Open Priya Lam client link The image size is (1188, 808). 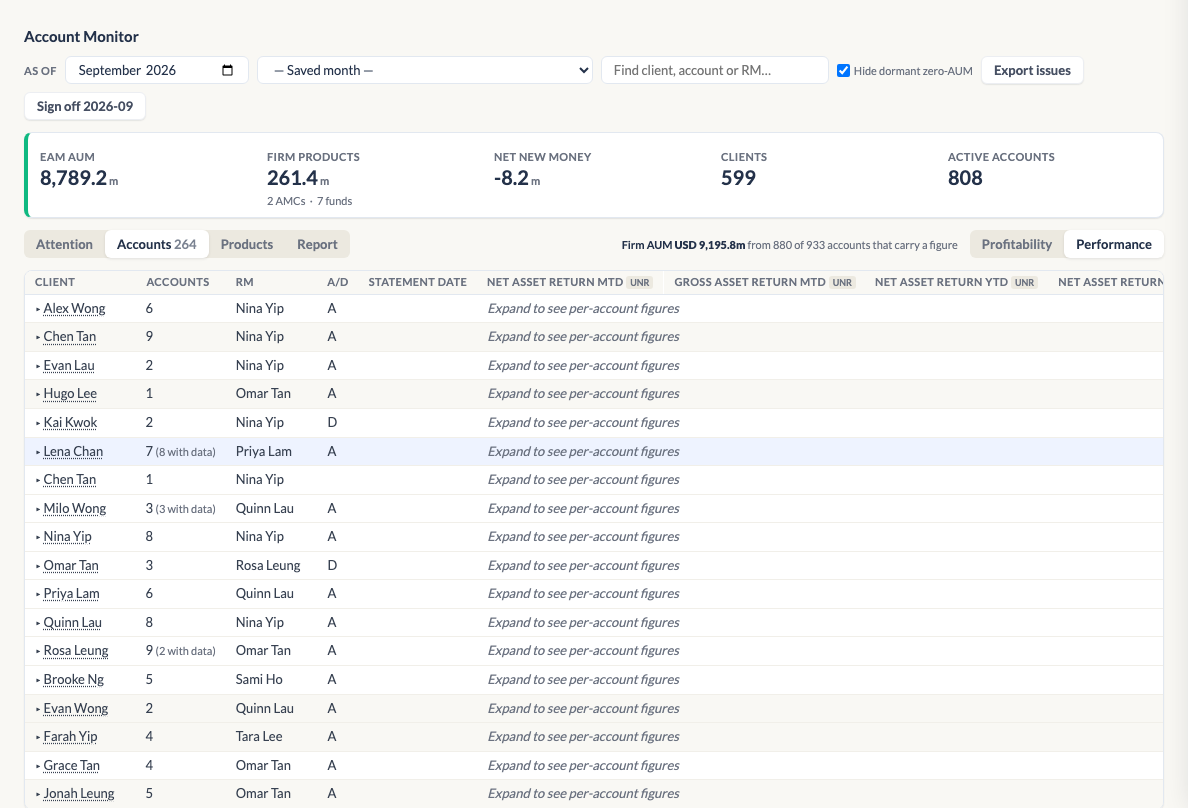click(x=71, y=593)
